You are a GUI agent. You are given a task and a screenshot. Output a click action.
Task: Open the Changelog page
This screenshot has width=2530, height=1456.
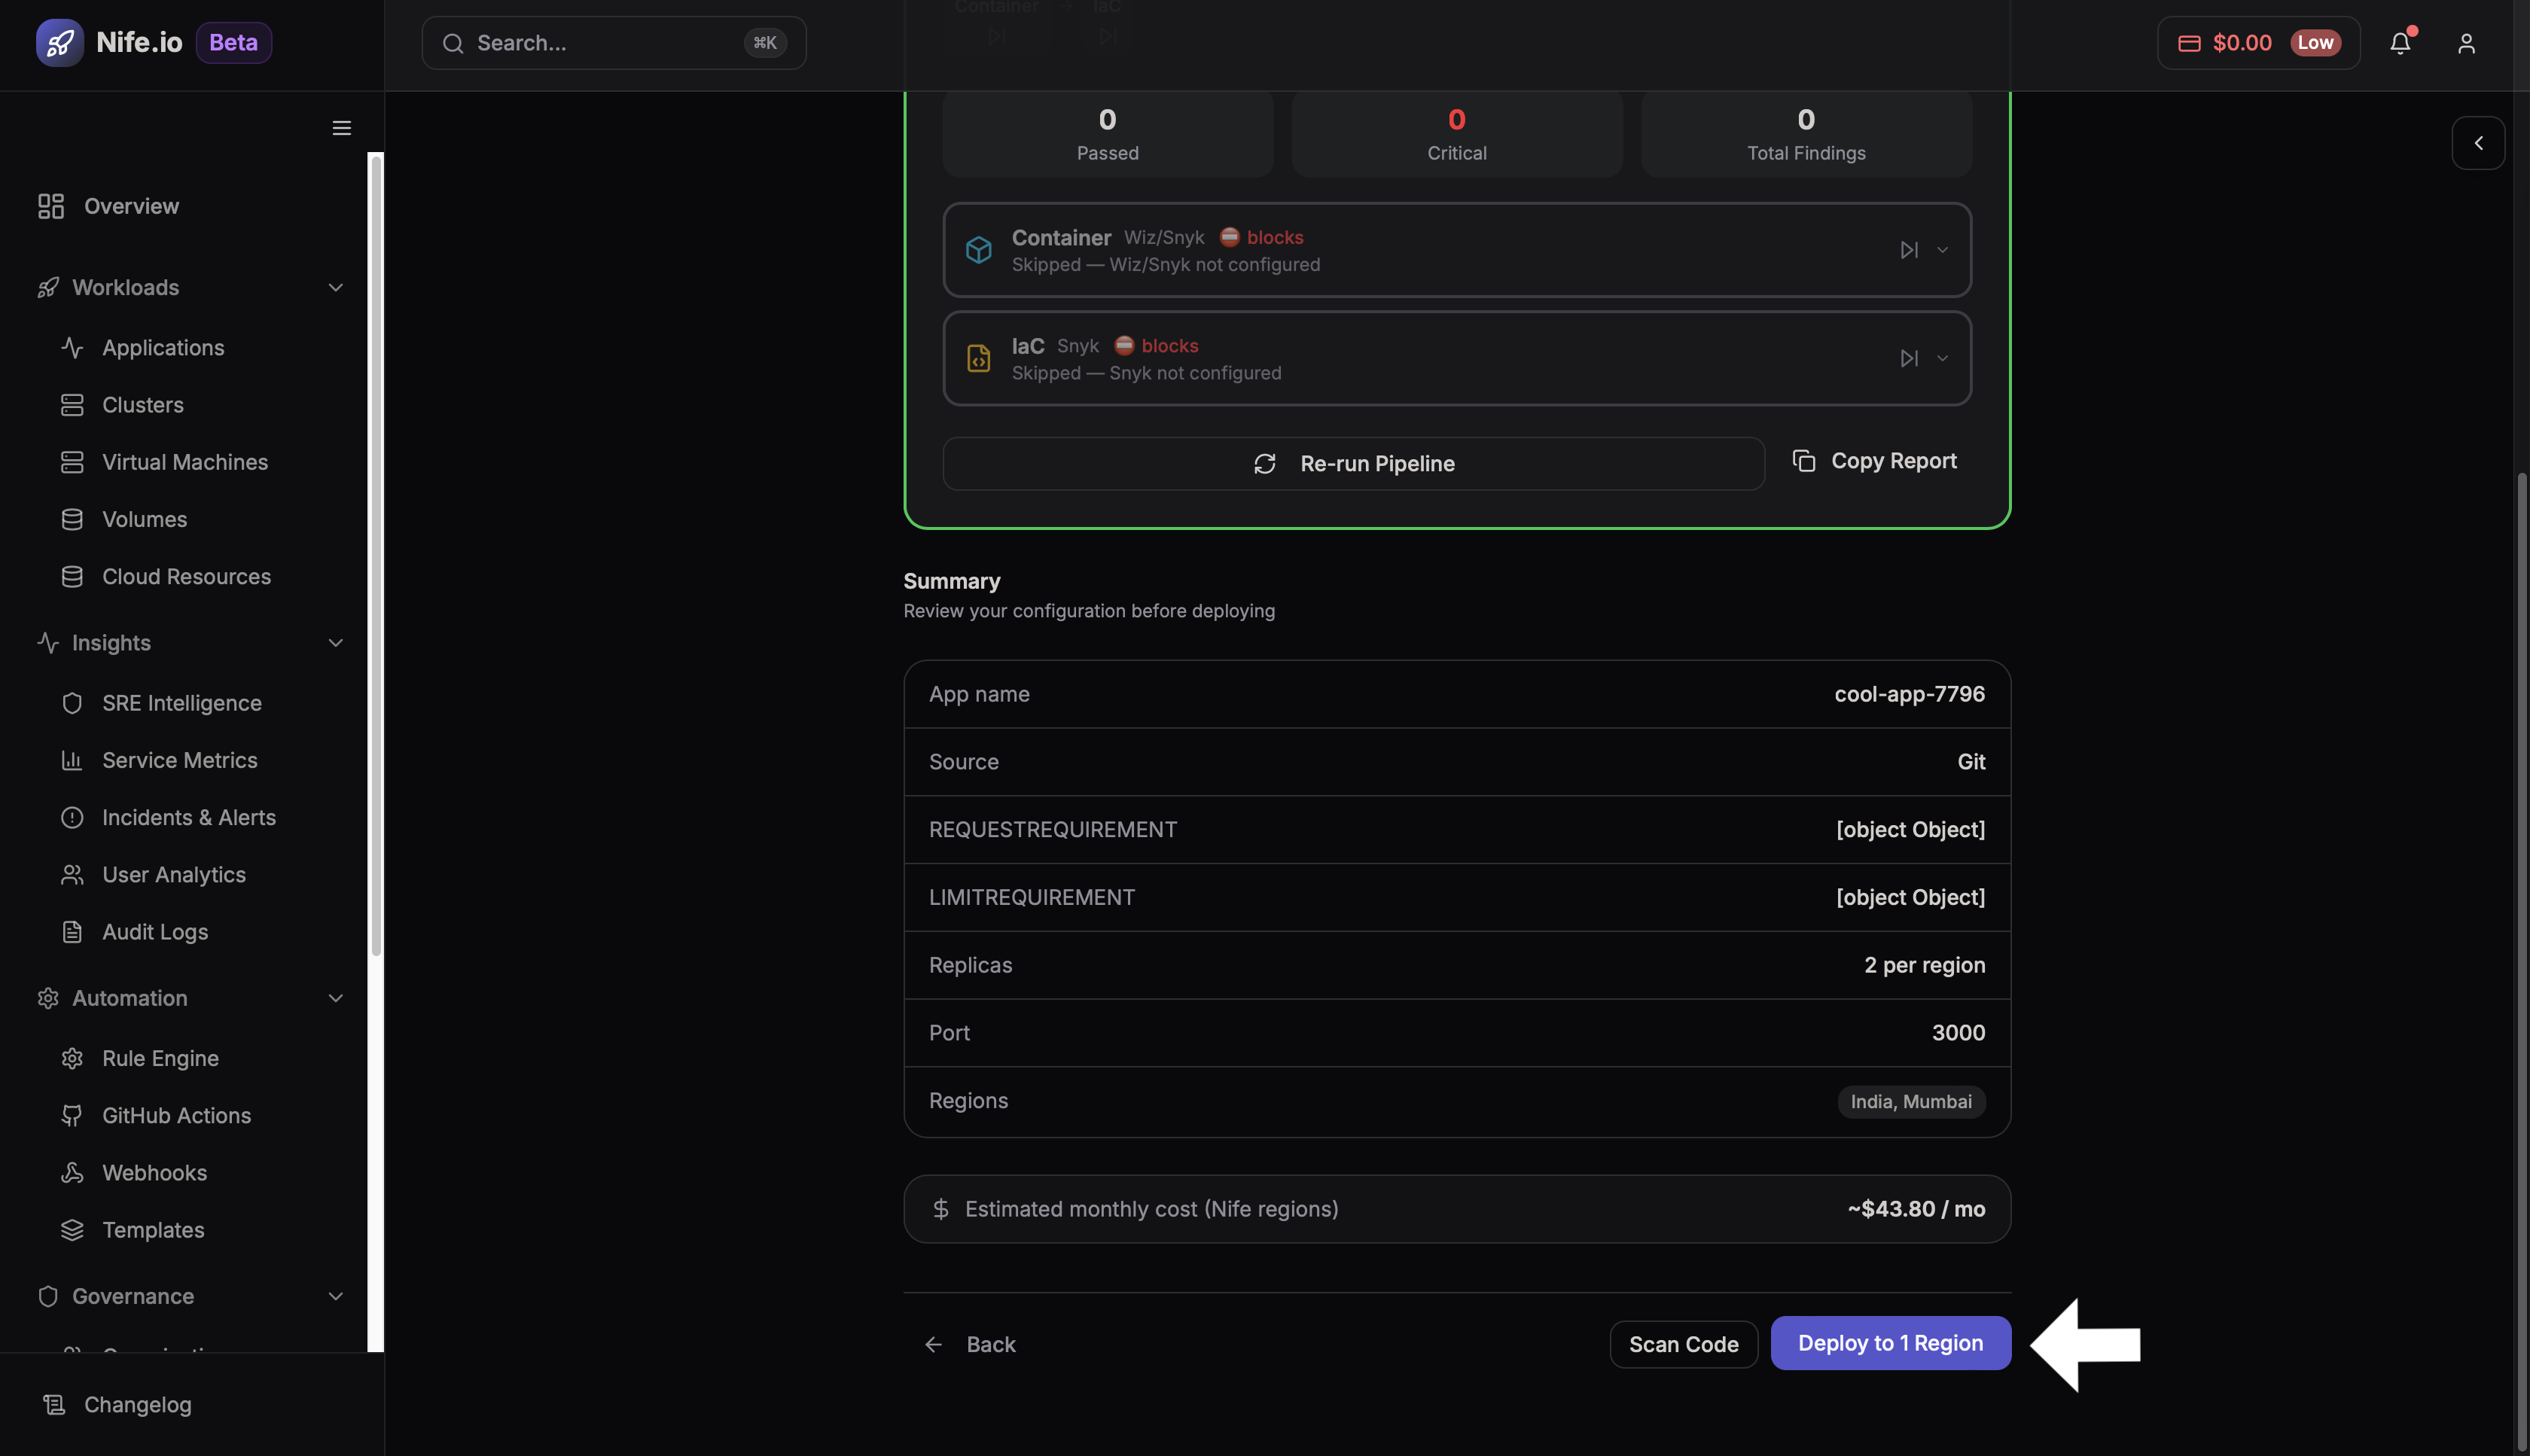point(138,1404)
